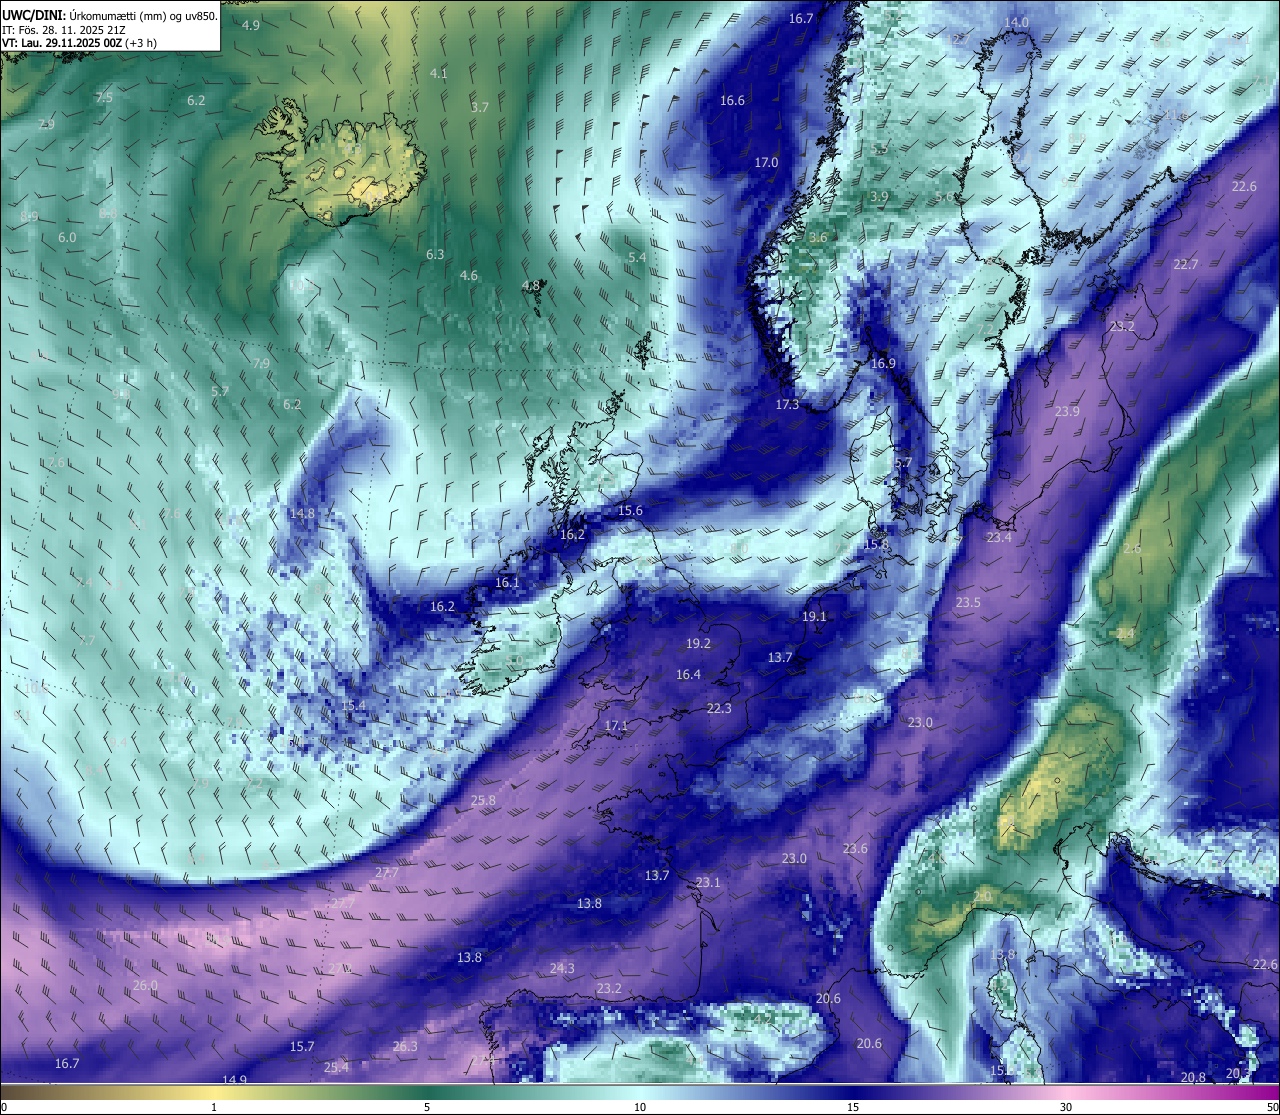Click the 4.6 value label
The image size is (1280, 1115).
(x=469, y=275)
